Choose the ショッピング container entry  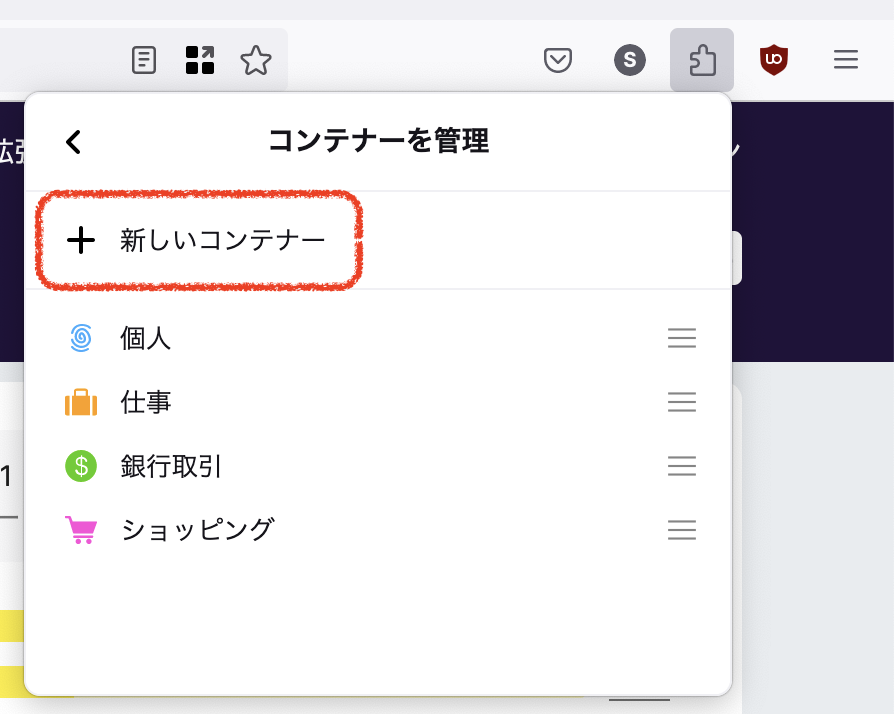point(197,529)
